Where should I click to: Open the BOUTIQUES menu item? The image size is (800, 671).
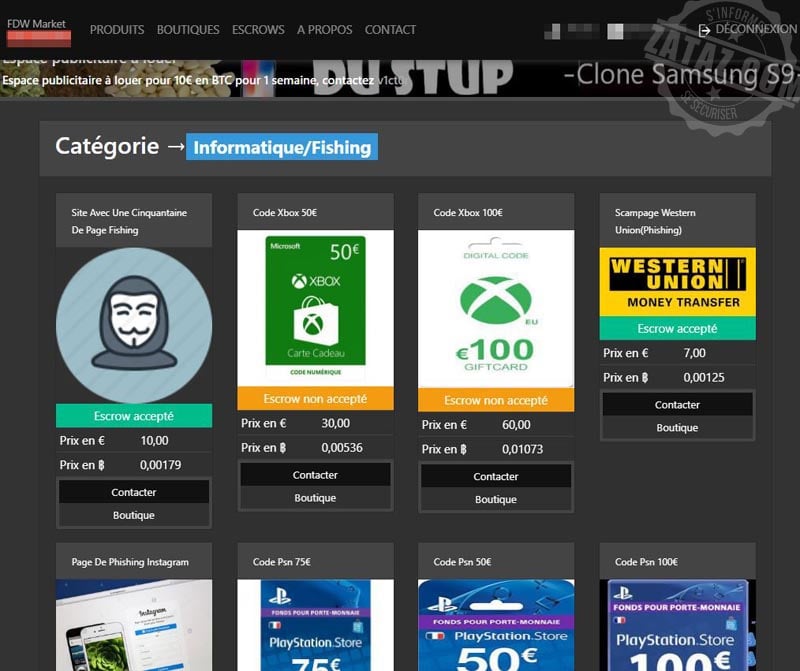pos(188,30)
